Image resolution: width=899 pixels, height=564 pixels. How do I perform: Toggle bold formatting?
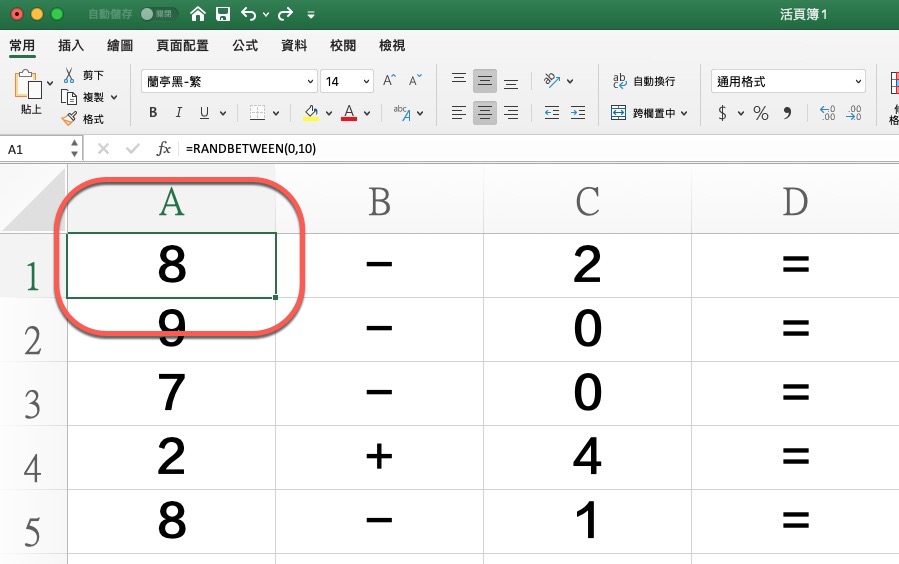[x=153, y=113]
